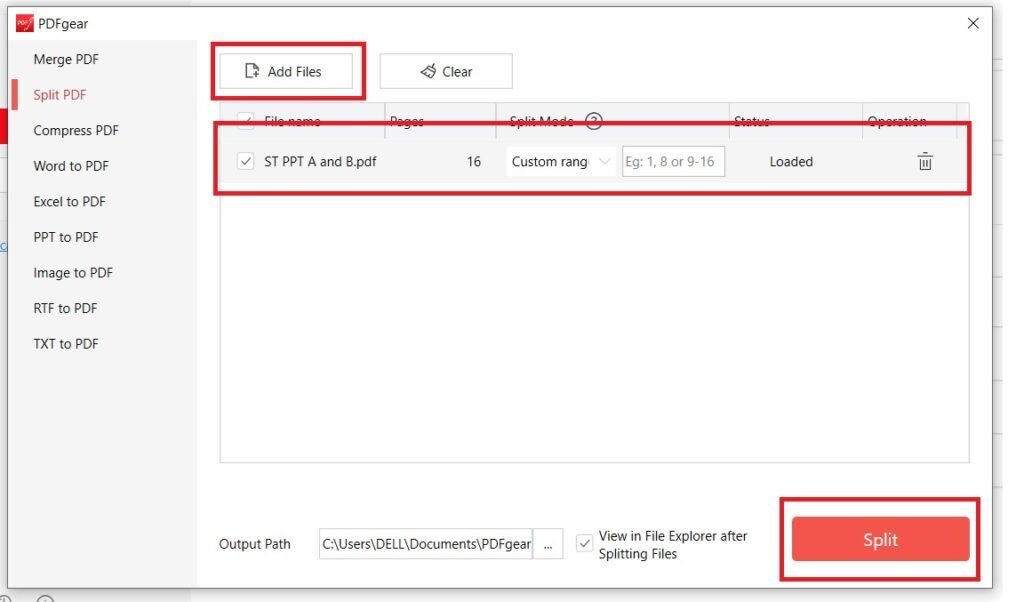
Task: Select Image to PDF option
Action: (x=73, y=272)
